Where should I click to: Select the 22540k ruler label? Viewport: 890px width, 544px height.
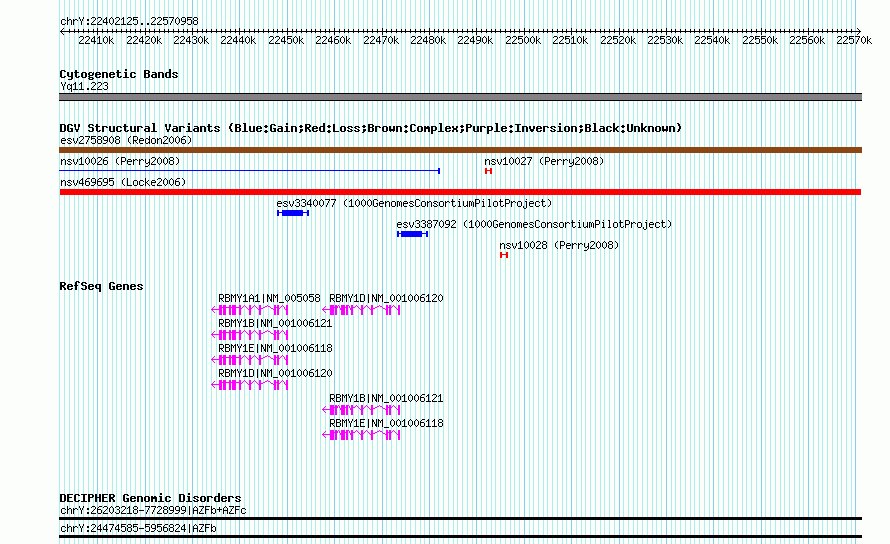(x=712, y=40)
